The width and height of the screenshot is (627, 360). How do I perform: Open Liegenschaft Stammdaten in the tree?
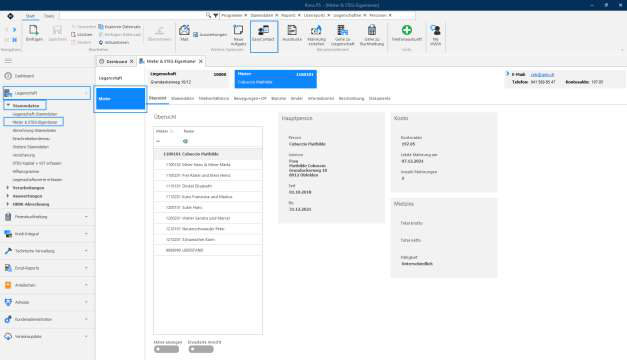pyautogui.click(x=35, y=114)
